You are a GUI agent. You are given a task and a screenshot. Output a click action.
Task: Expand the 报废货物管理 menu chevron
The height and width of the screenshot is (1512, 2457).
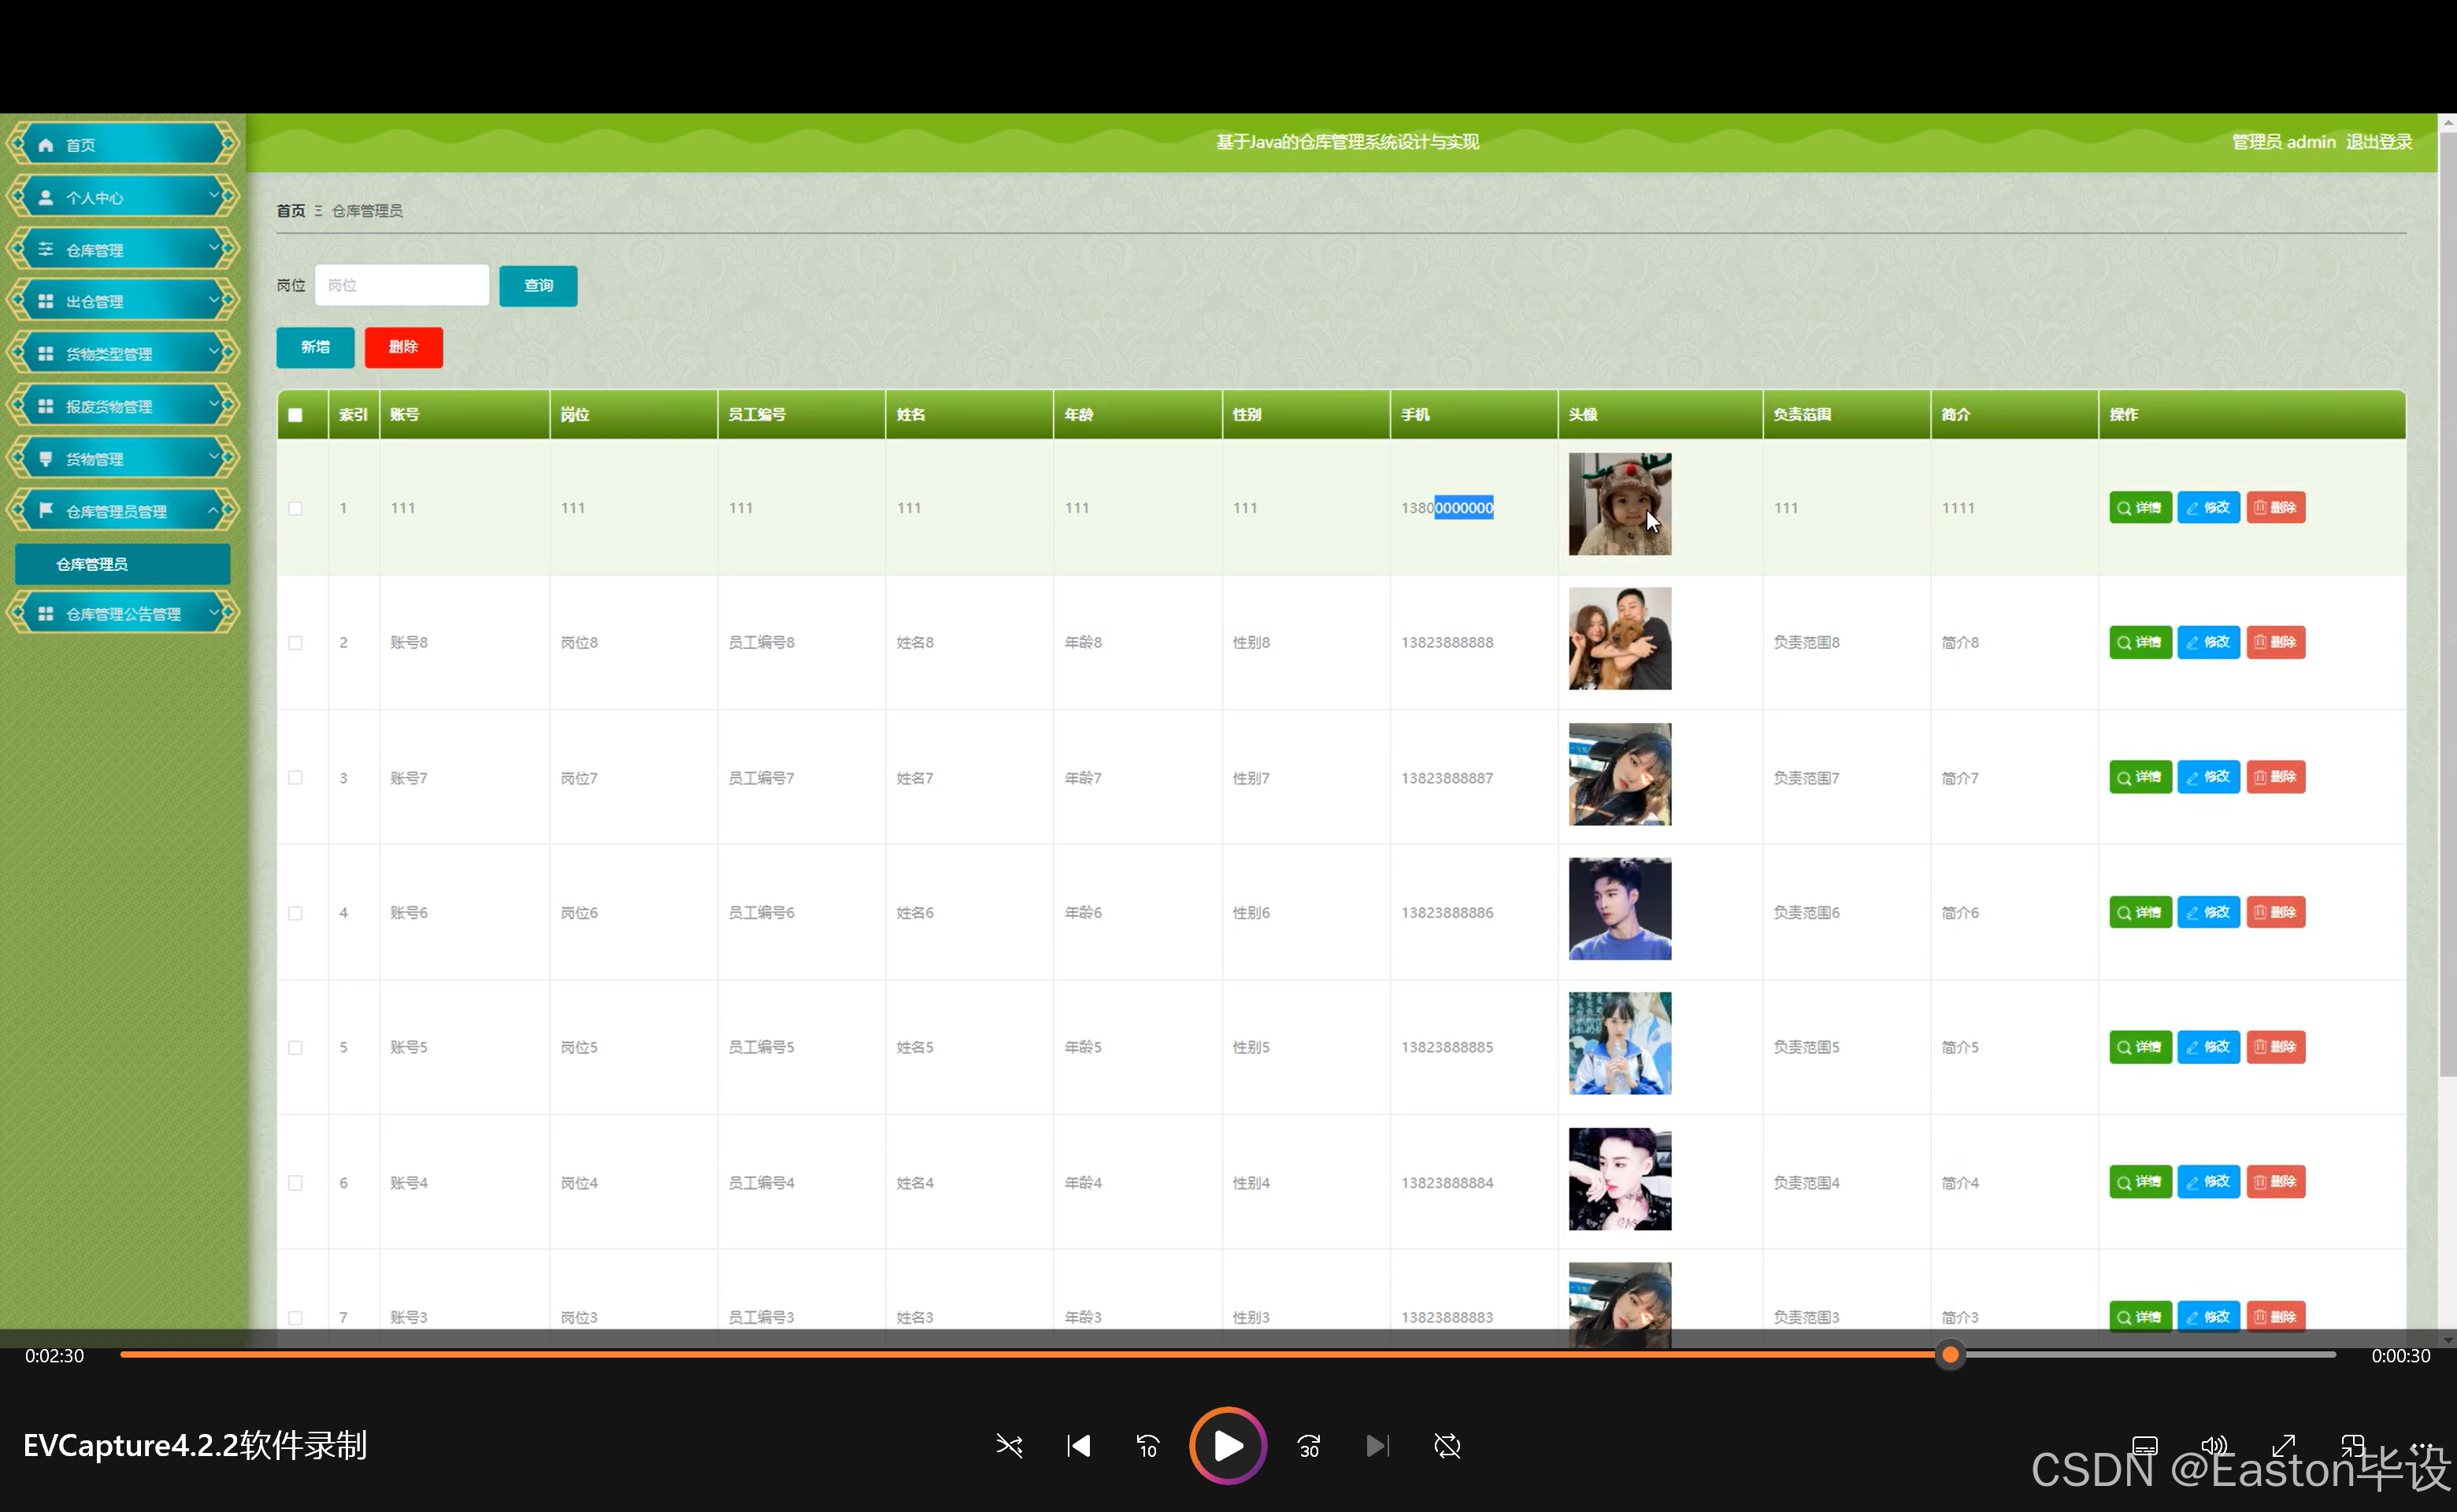(x=213, y=404)
